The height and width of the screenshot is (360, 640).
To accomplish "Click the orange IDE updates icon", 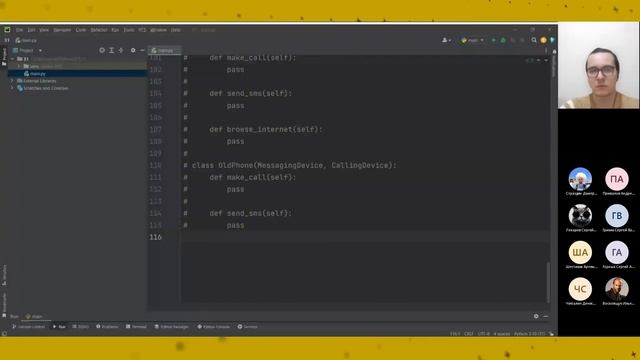I will 543,40.
